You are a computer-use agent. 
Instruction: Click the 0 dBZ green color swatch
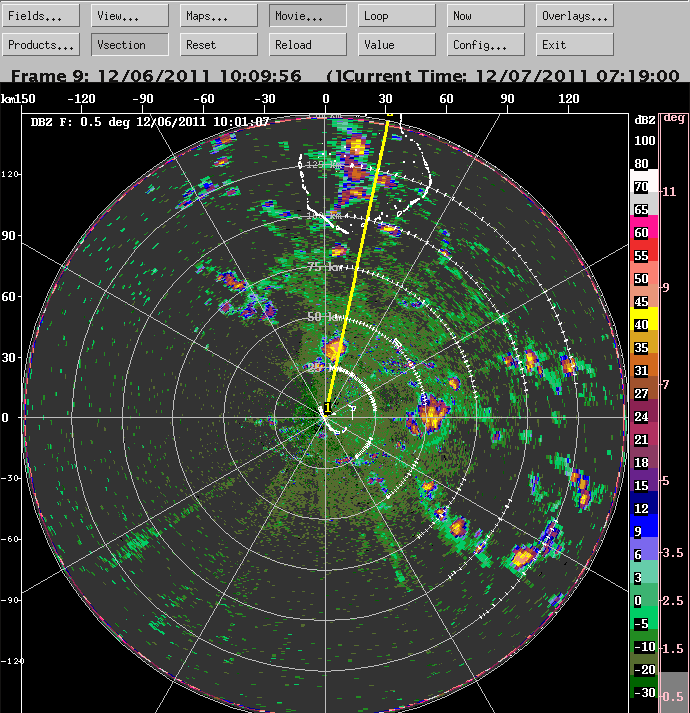click(644, 595)
